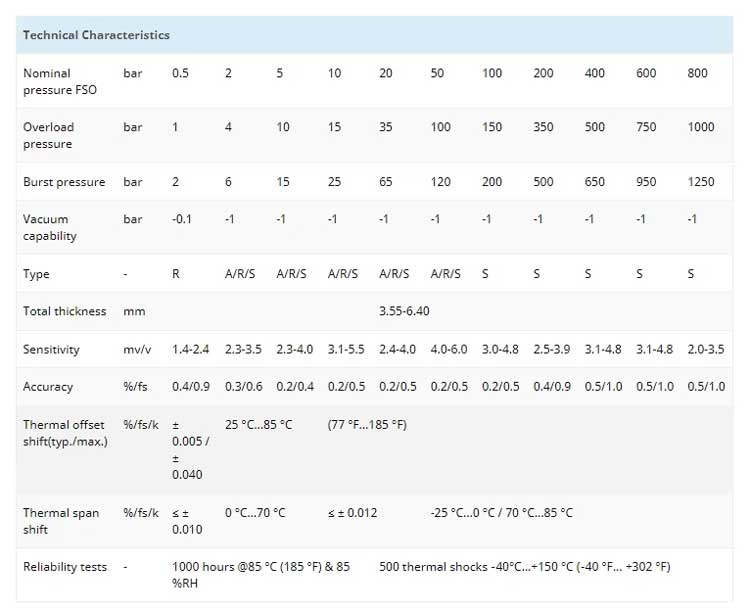
Task: Click nominal pressure value 400
Action: pyautogui.click(x=595, y=73)
